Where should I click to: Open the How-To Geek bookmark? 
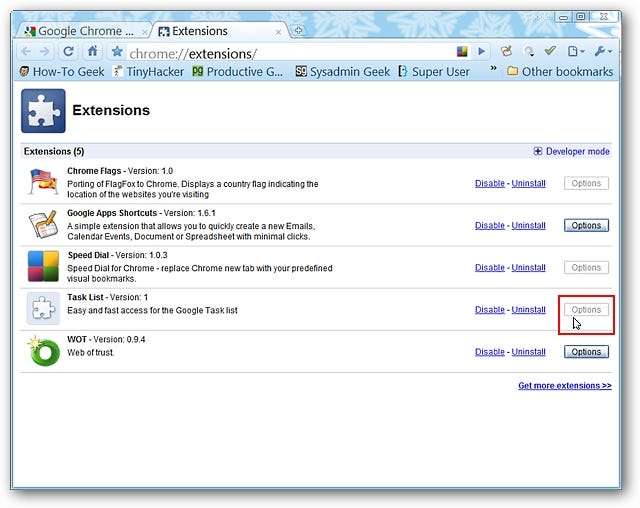point(62,72)
